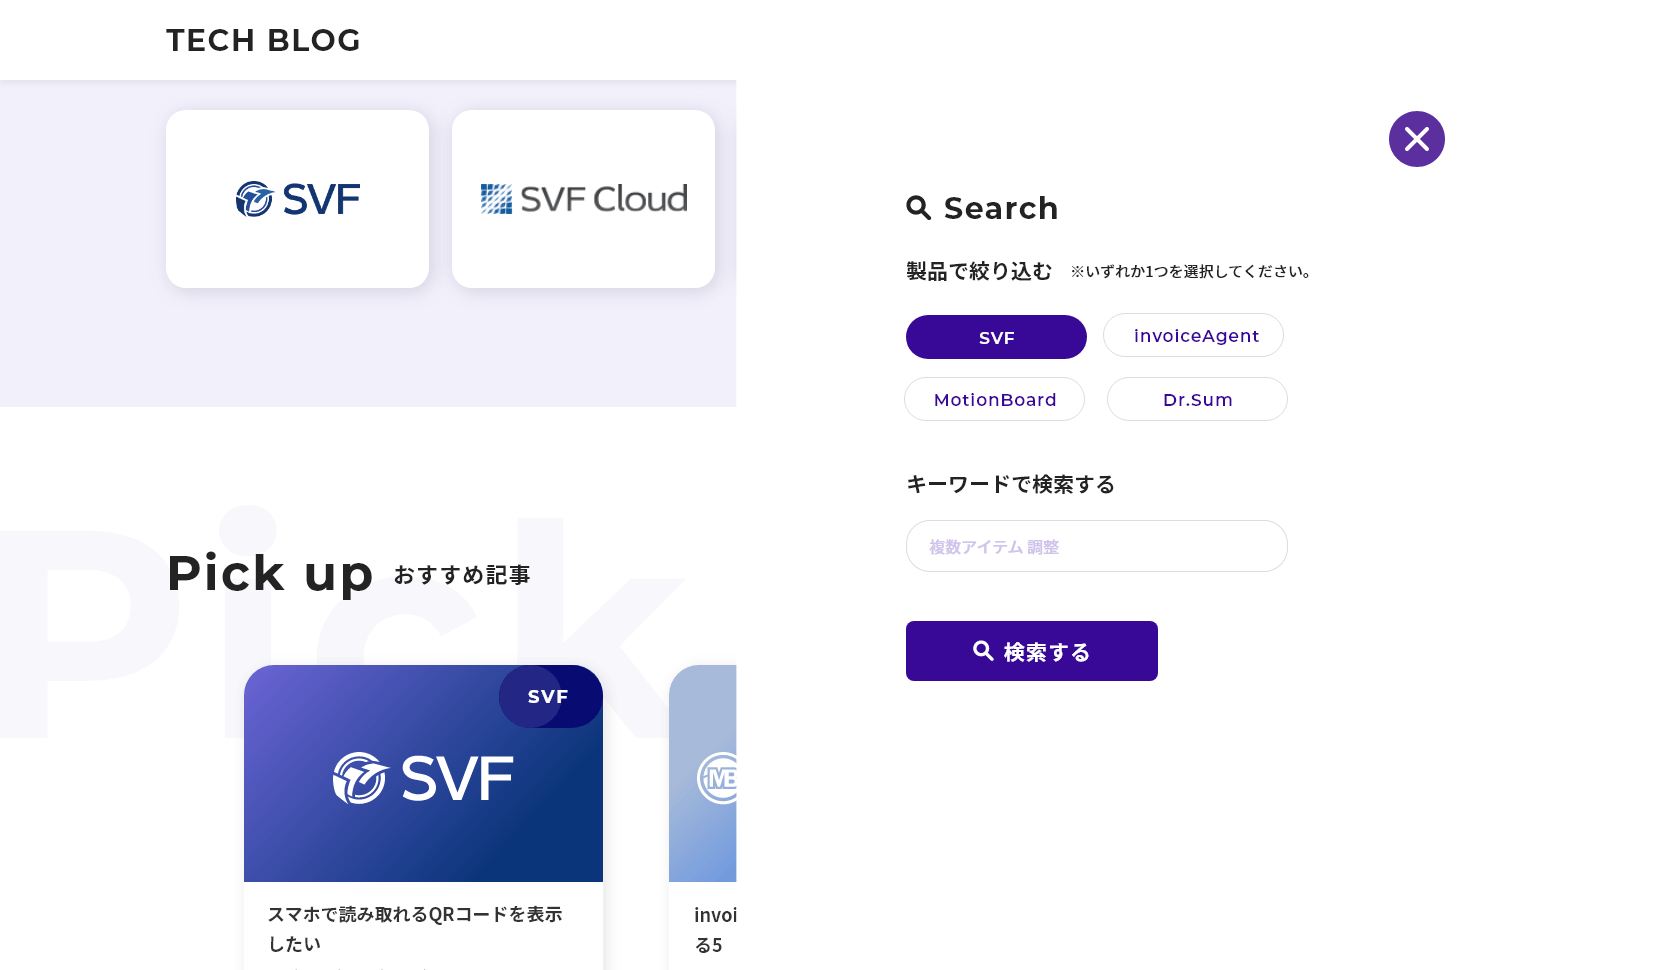Click white SVF logo in article banner
This screenshot has height=970, width=1680.
point(423,778)
